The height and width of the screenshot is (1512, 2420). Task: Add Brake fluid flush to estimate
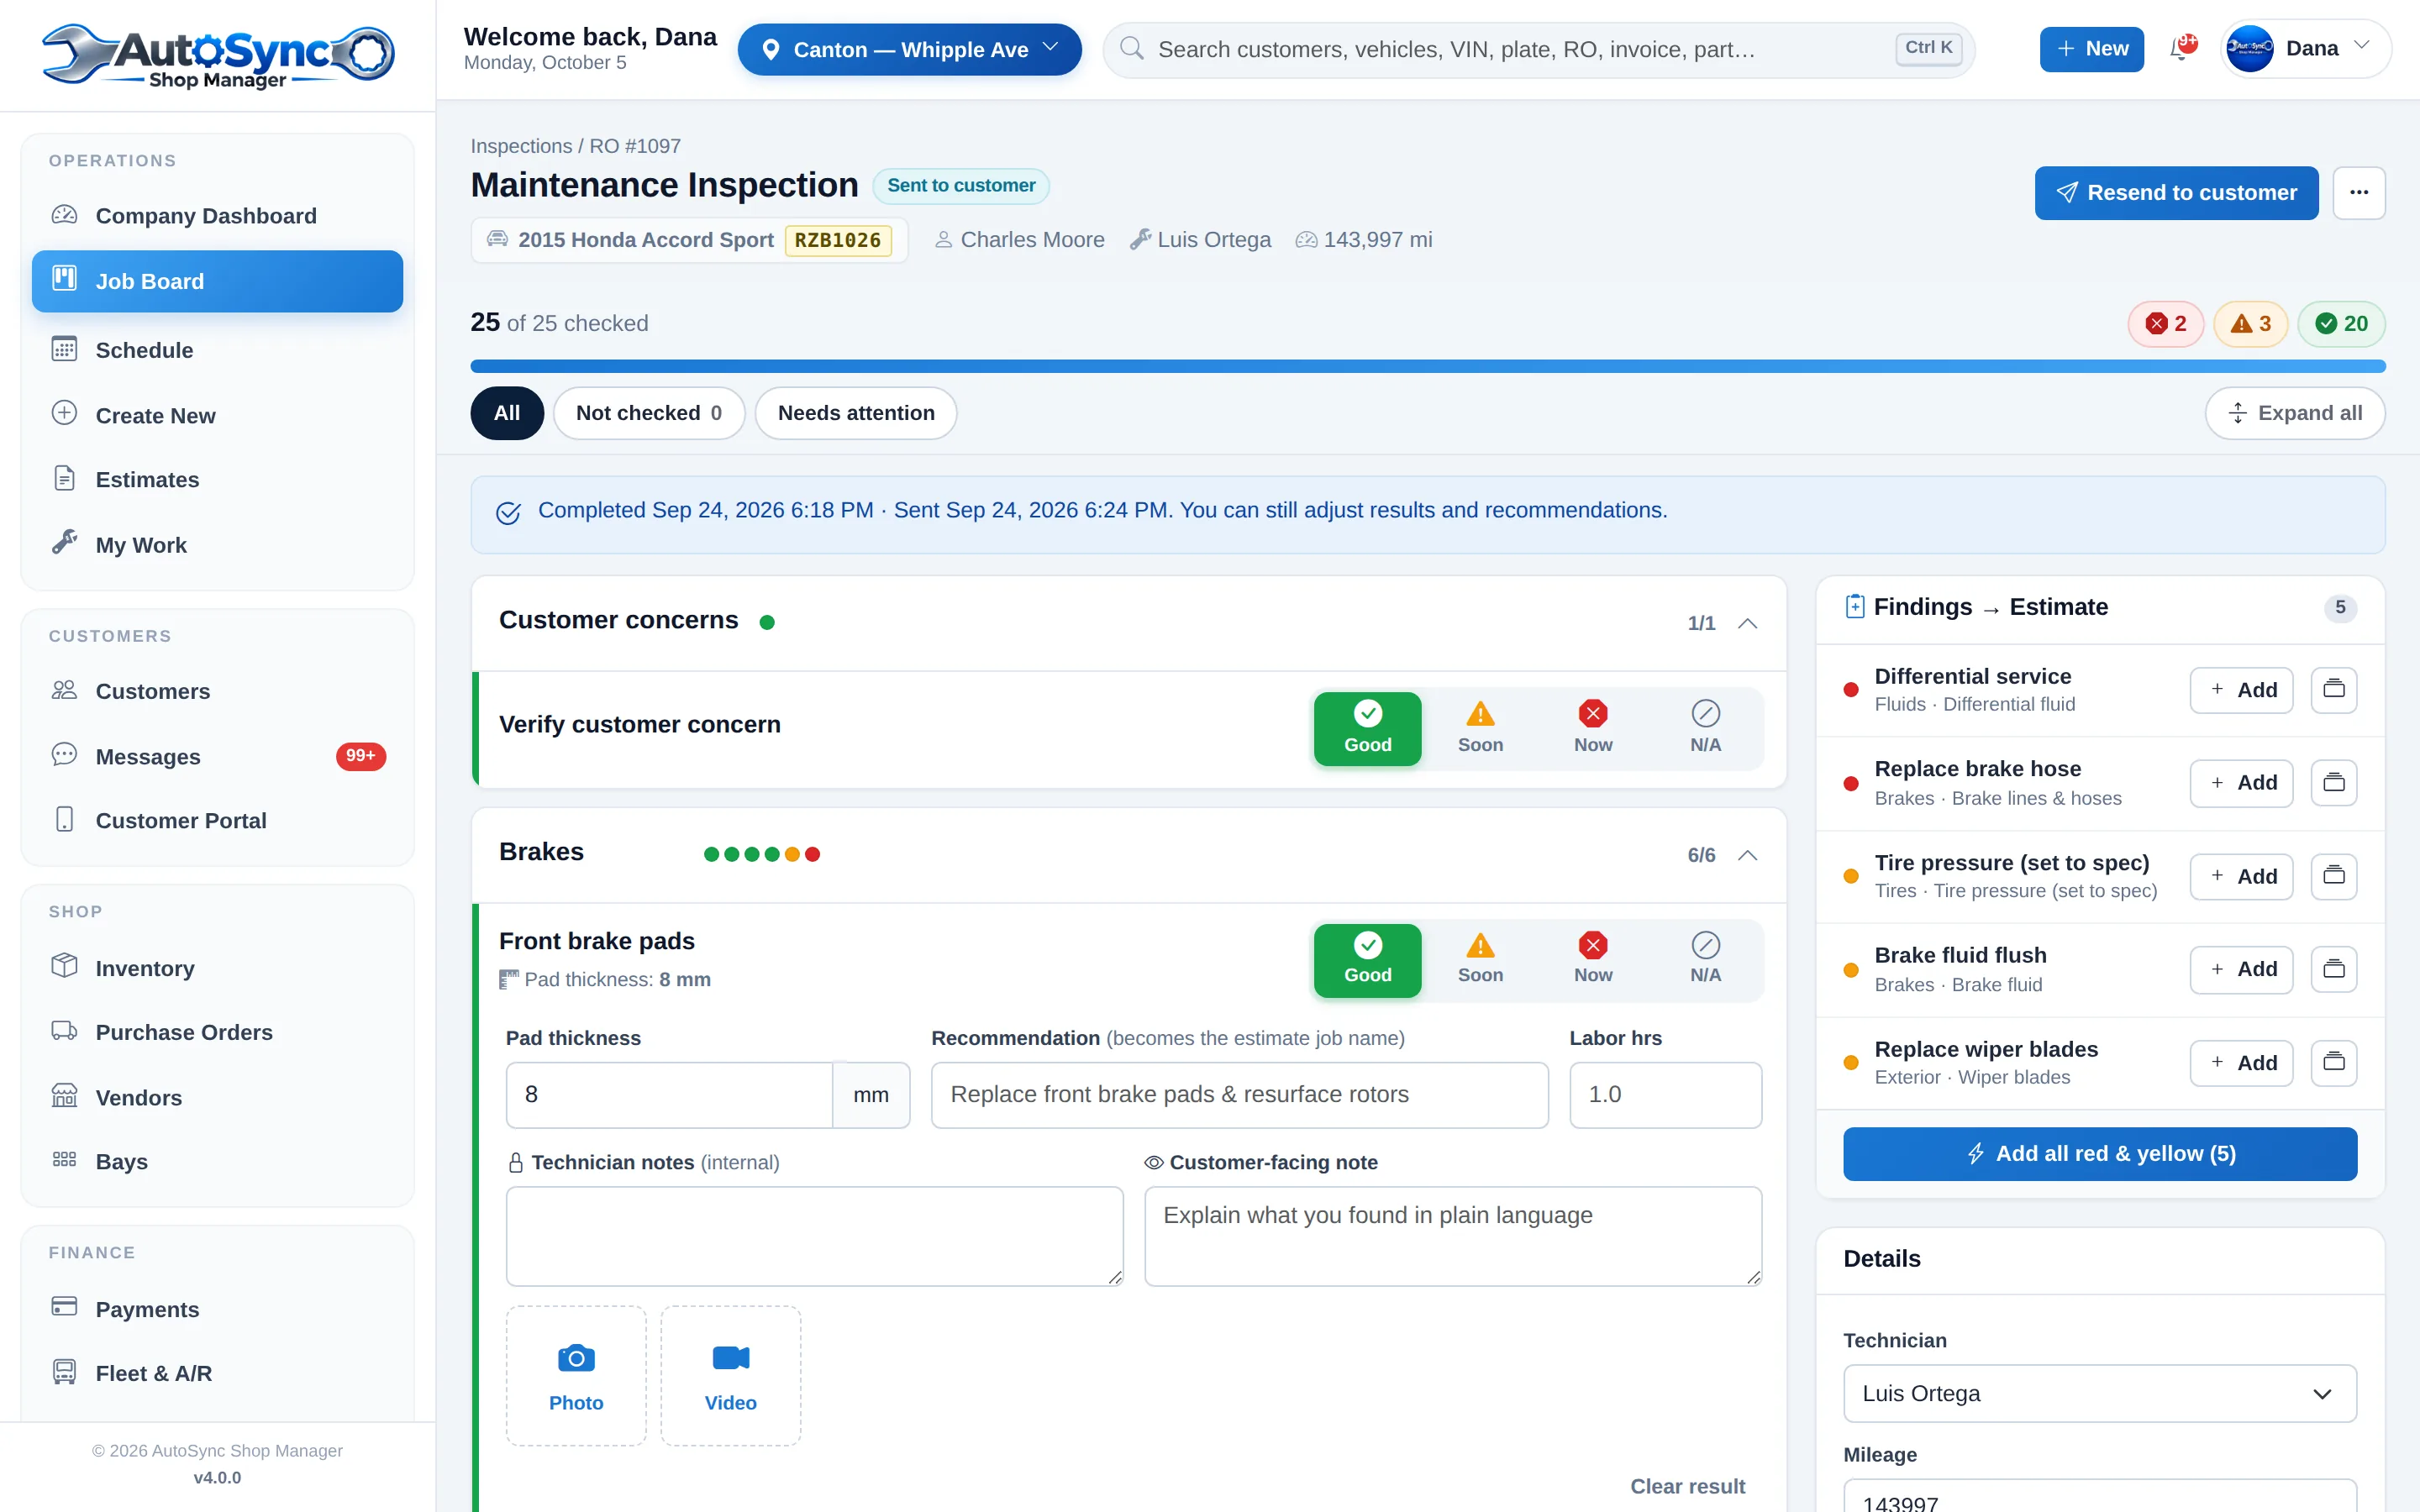[2241, 969]
